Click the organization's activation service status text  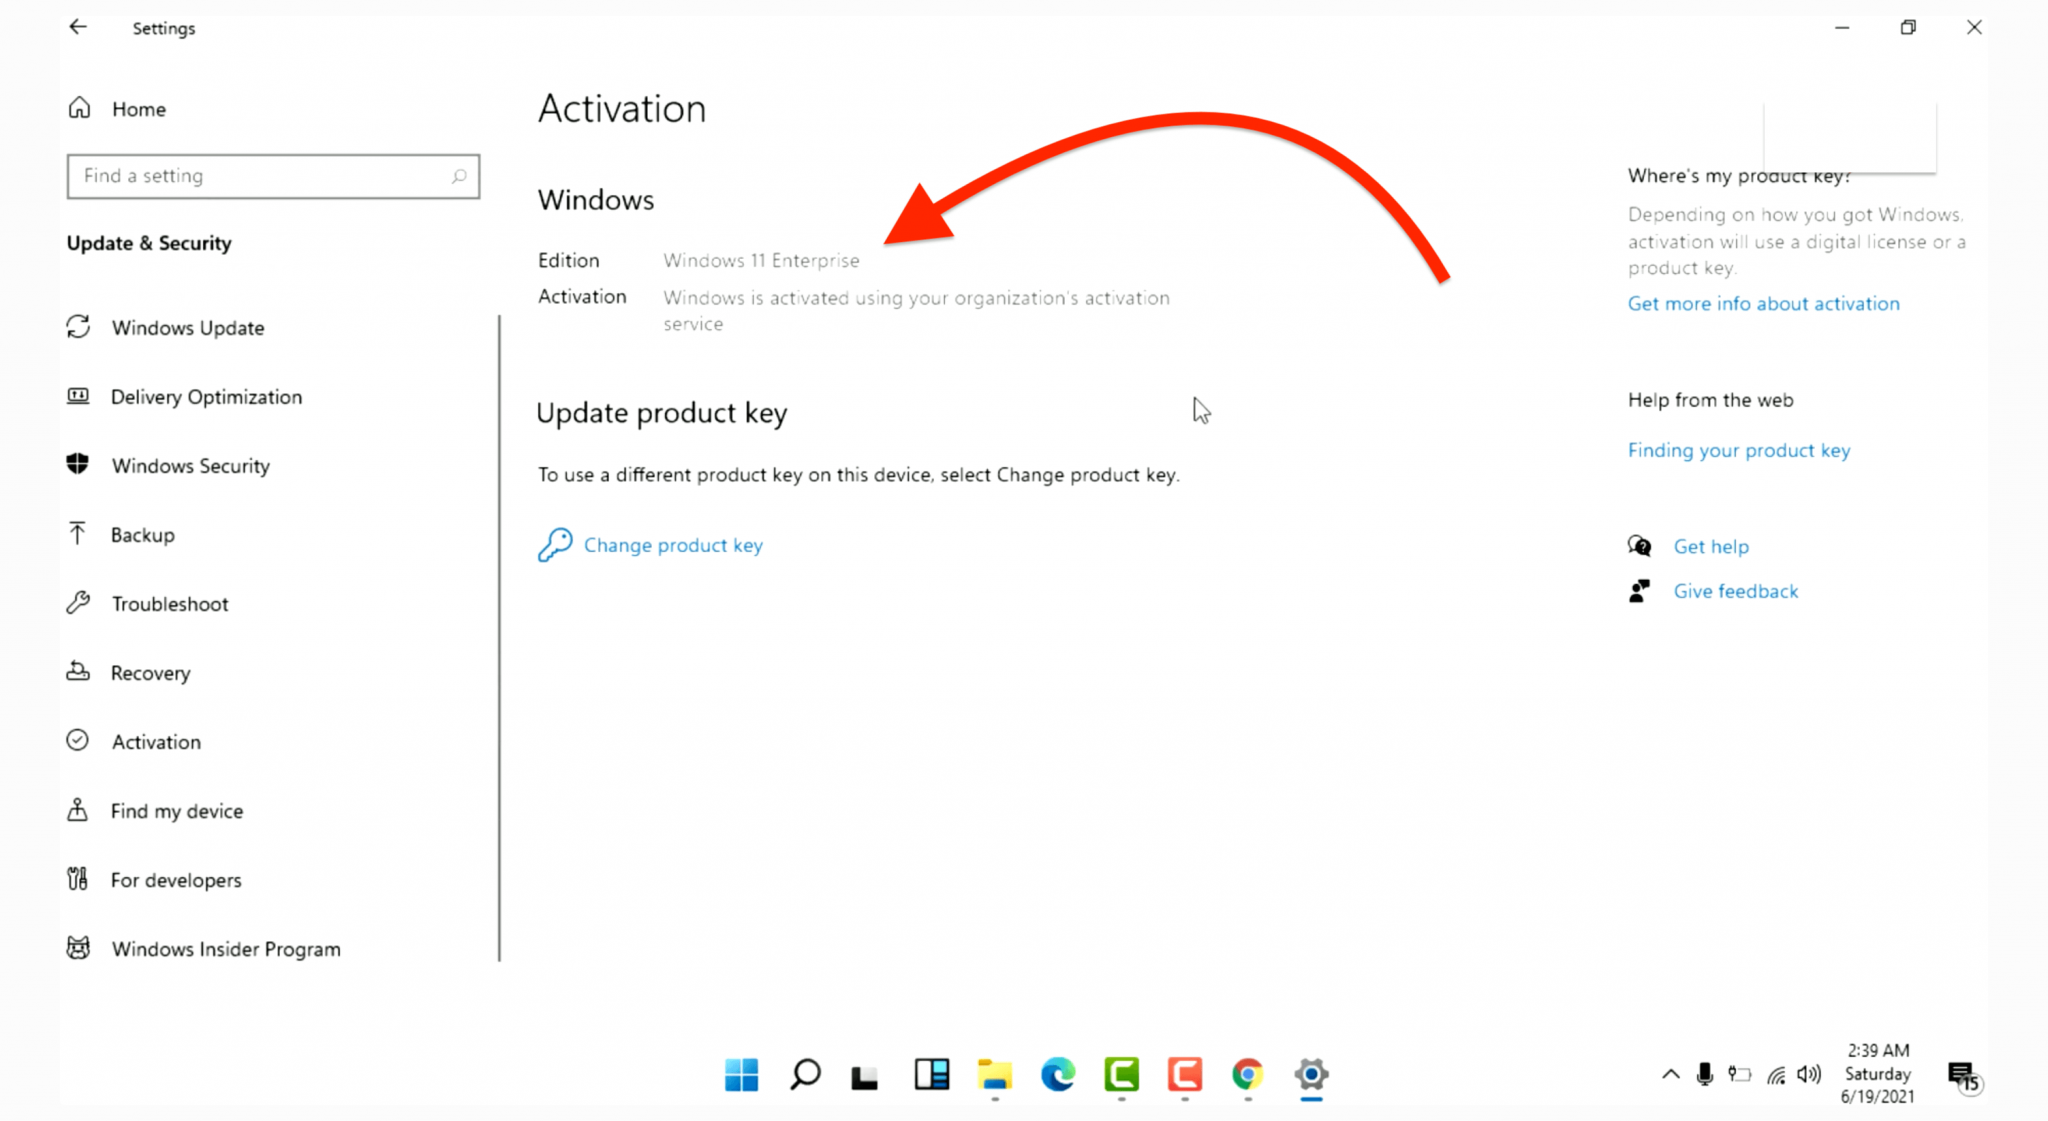click(x=916, y=310)
